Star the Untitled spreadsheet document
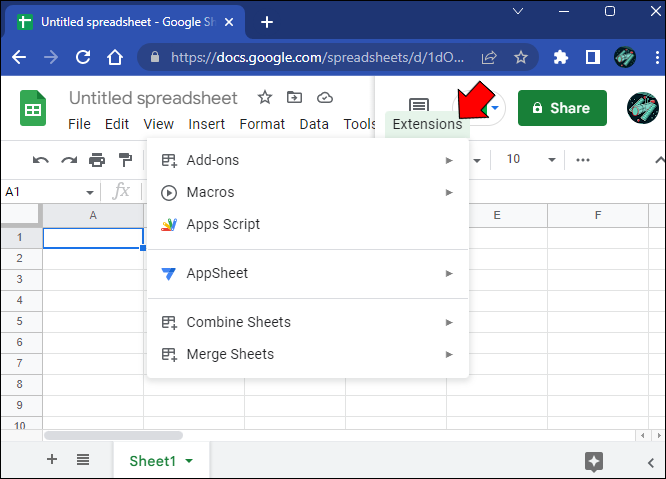This screenshot has height=479, width=666. click(x=265, y=98)
